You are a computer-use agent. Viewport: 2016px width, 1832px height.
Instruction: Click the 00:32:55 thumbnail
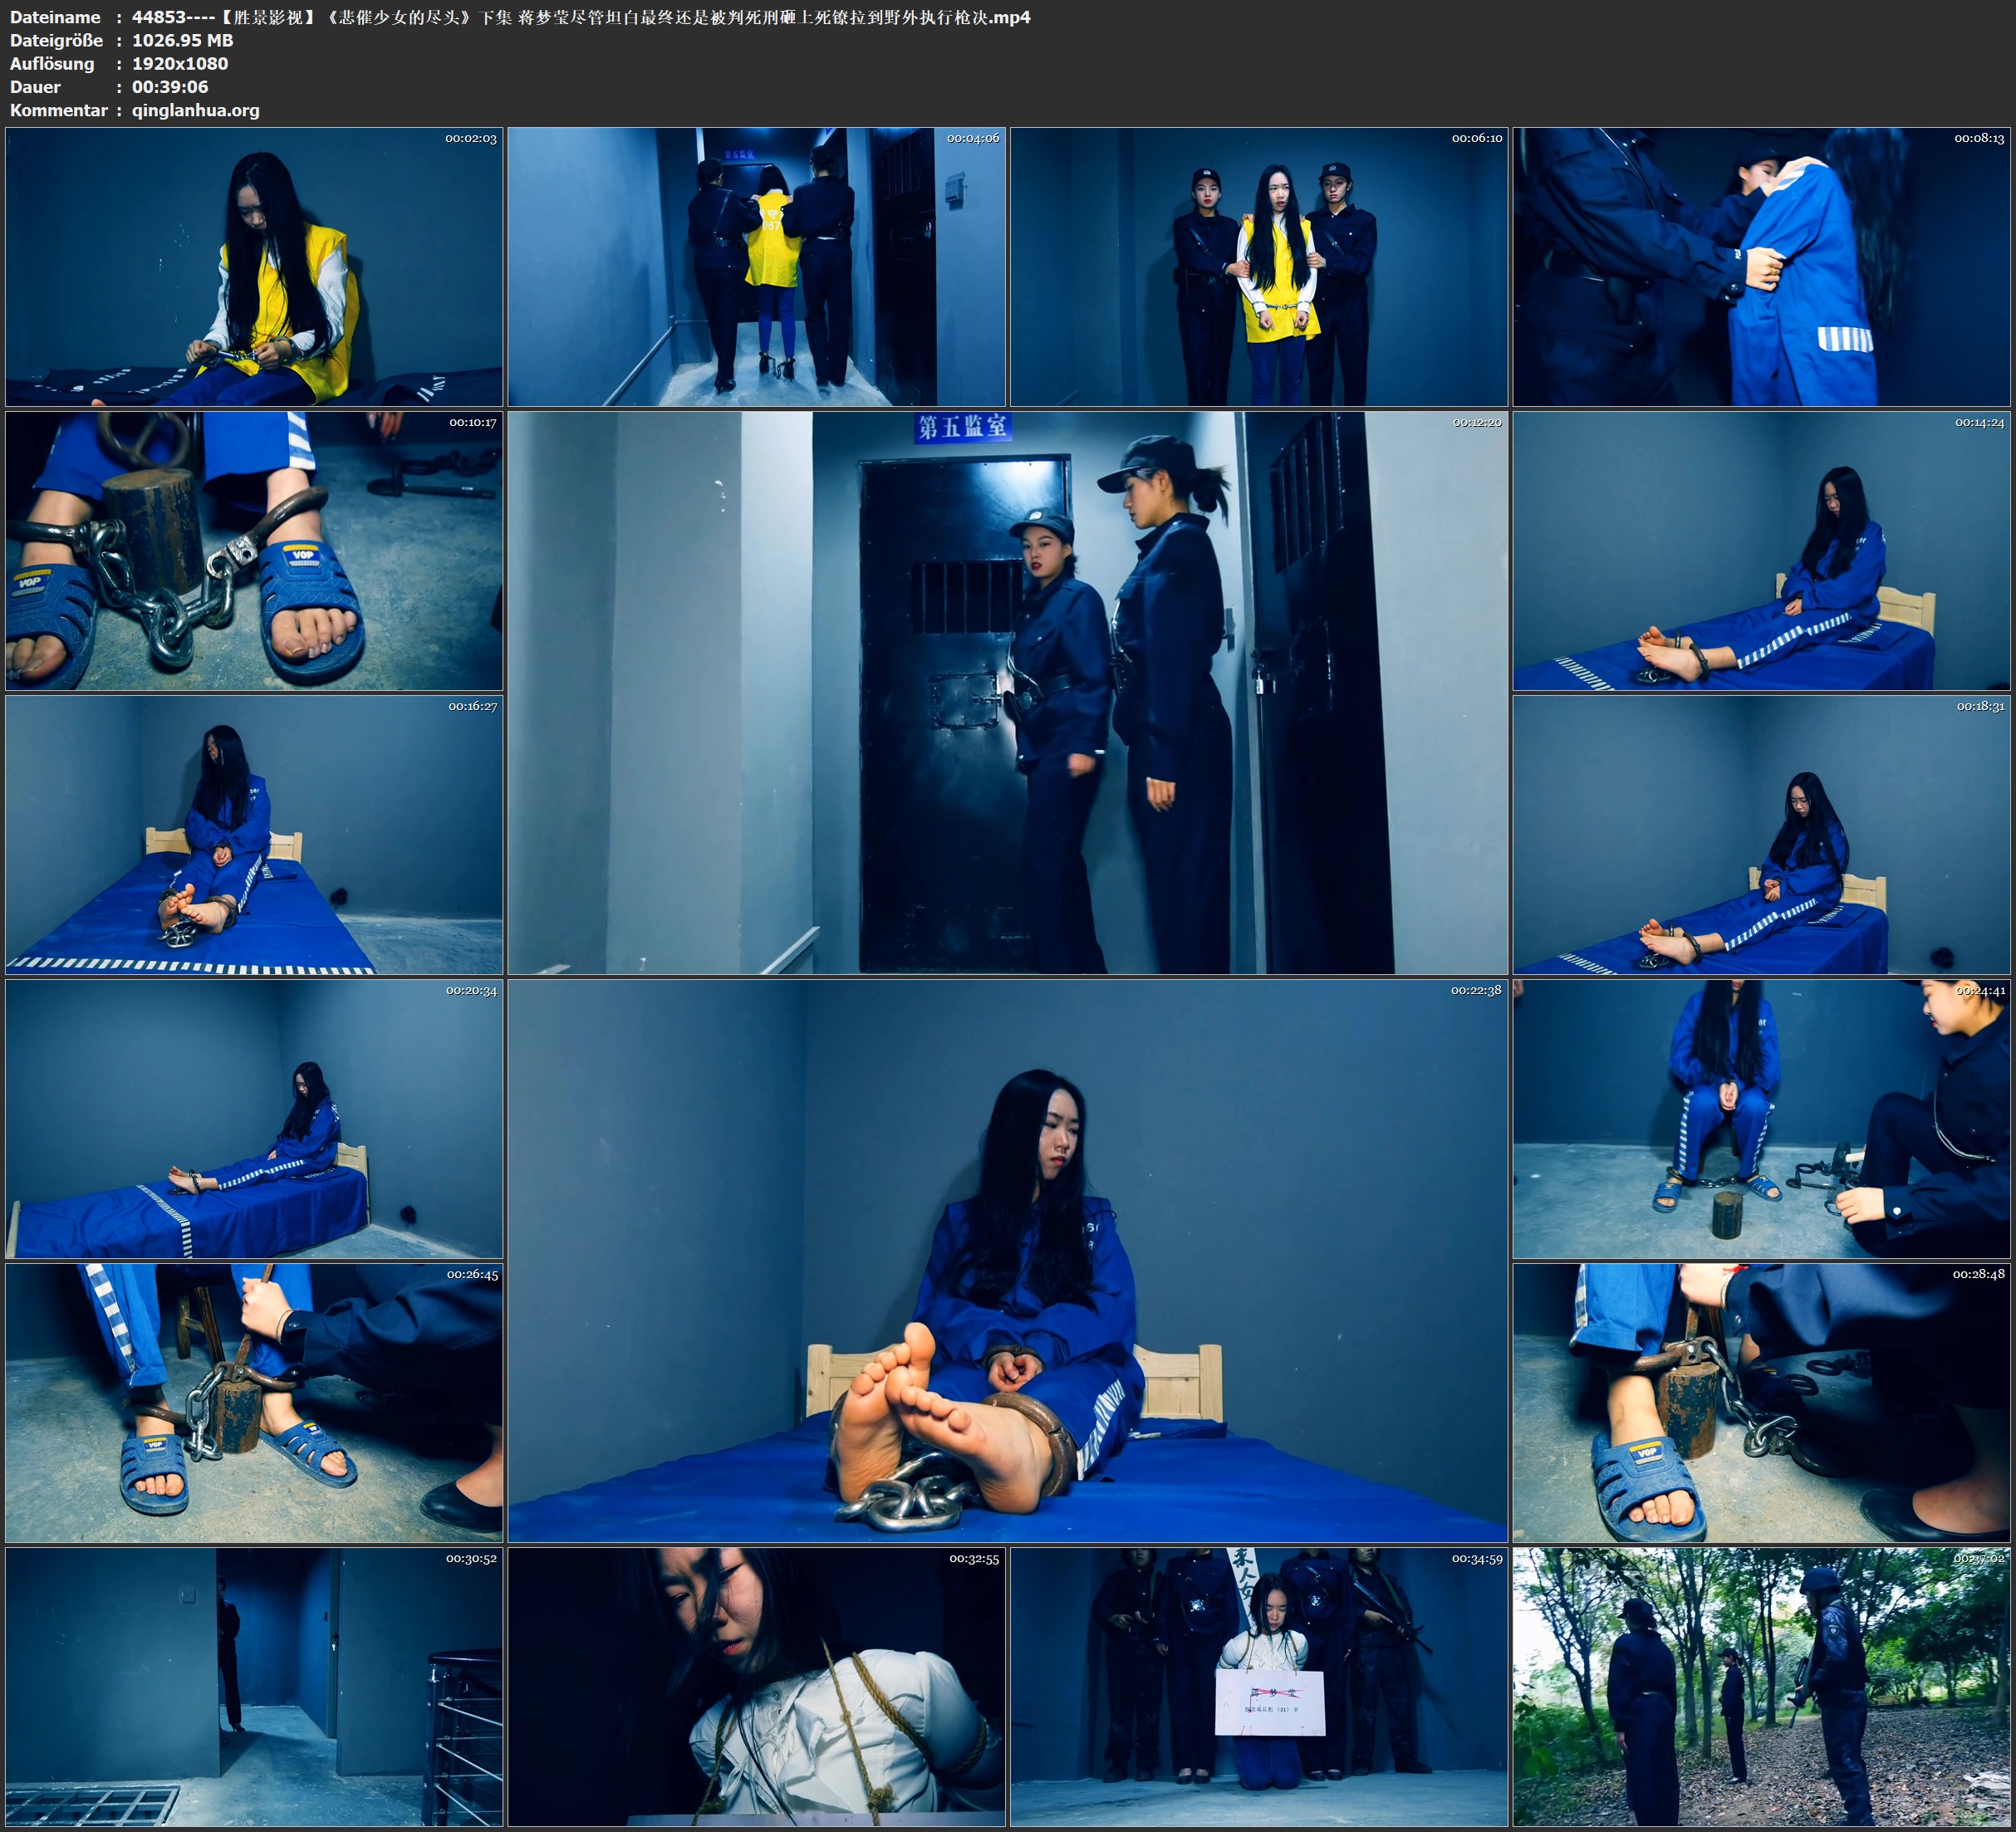tap(756, 1687)
